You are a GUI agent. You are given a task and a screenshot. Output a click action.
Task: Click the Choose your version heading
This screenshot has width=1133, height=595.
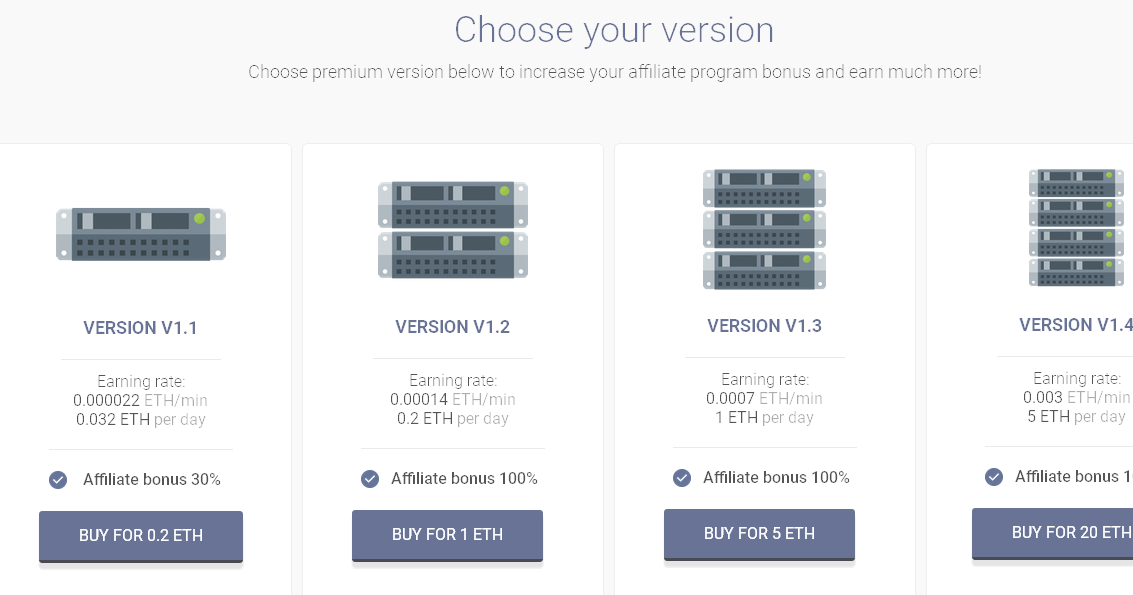613,29
